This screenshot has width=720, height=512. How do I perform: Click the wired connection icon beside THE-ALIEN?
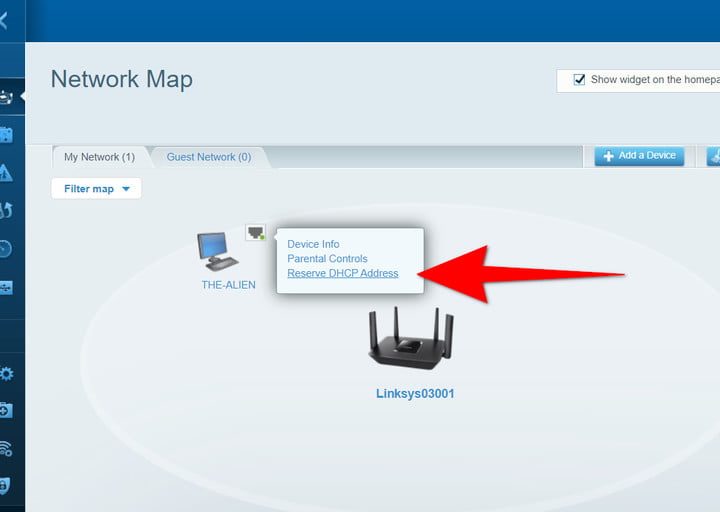tap(256, 233)
